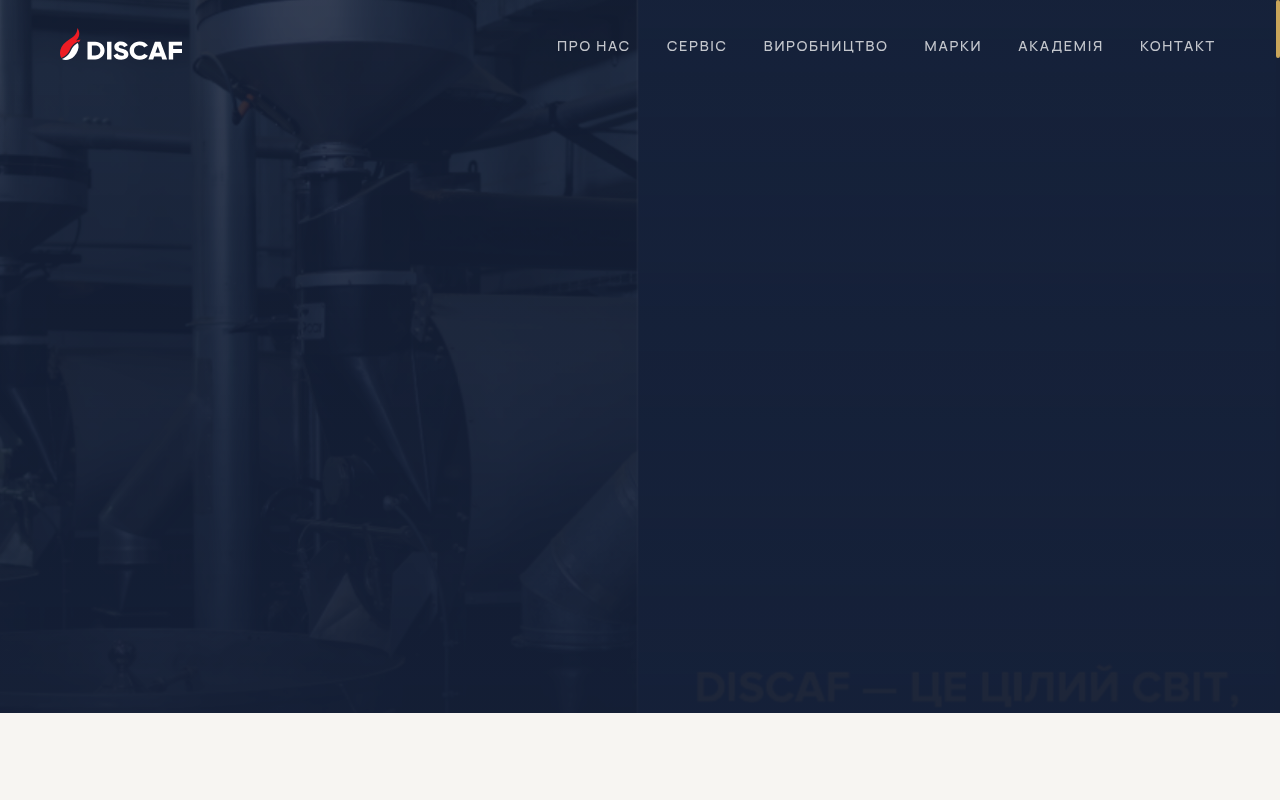The width and height of the screenshot is (1280, 800).
Task: Click the DISCAF wordmark in the header
Action: pyautogui.click(x=134, y=50)
